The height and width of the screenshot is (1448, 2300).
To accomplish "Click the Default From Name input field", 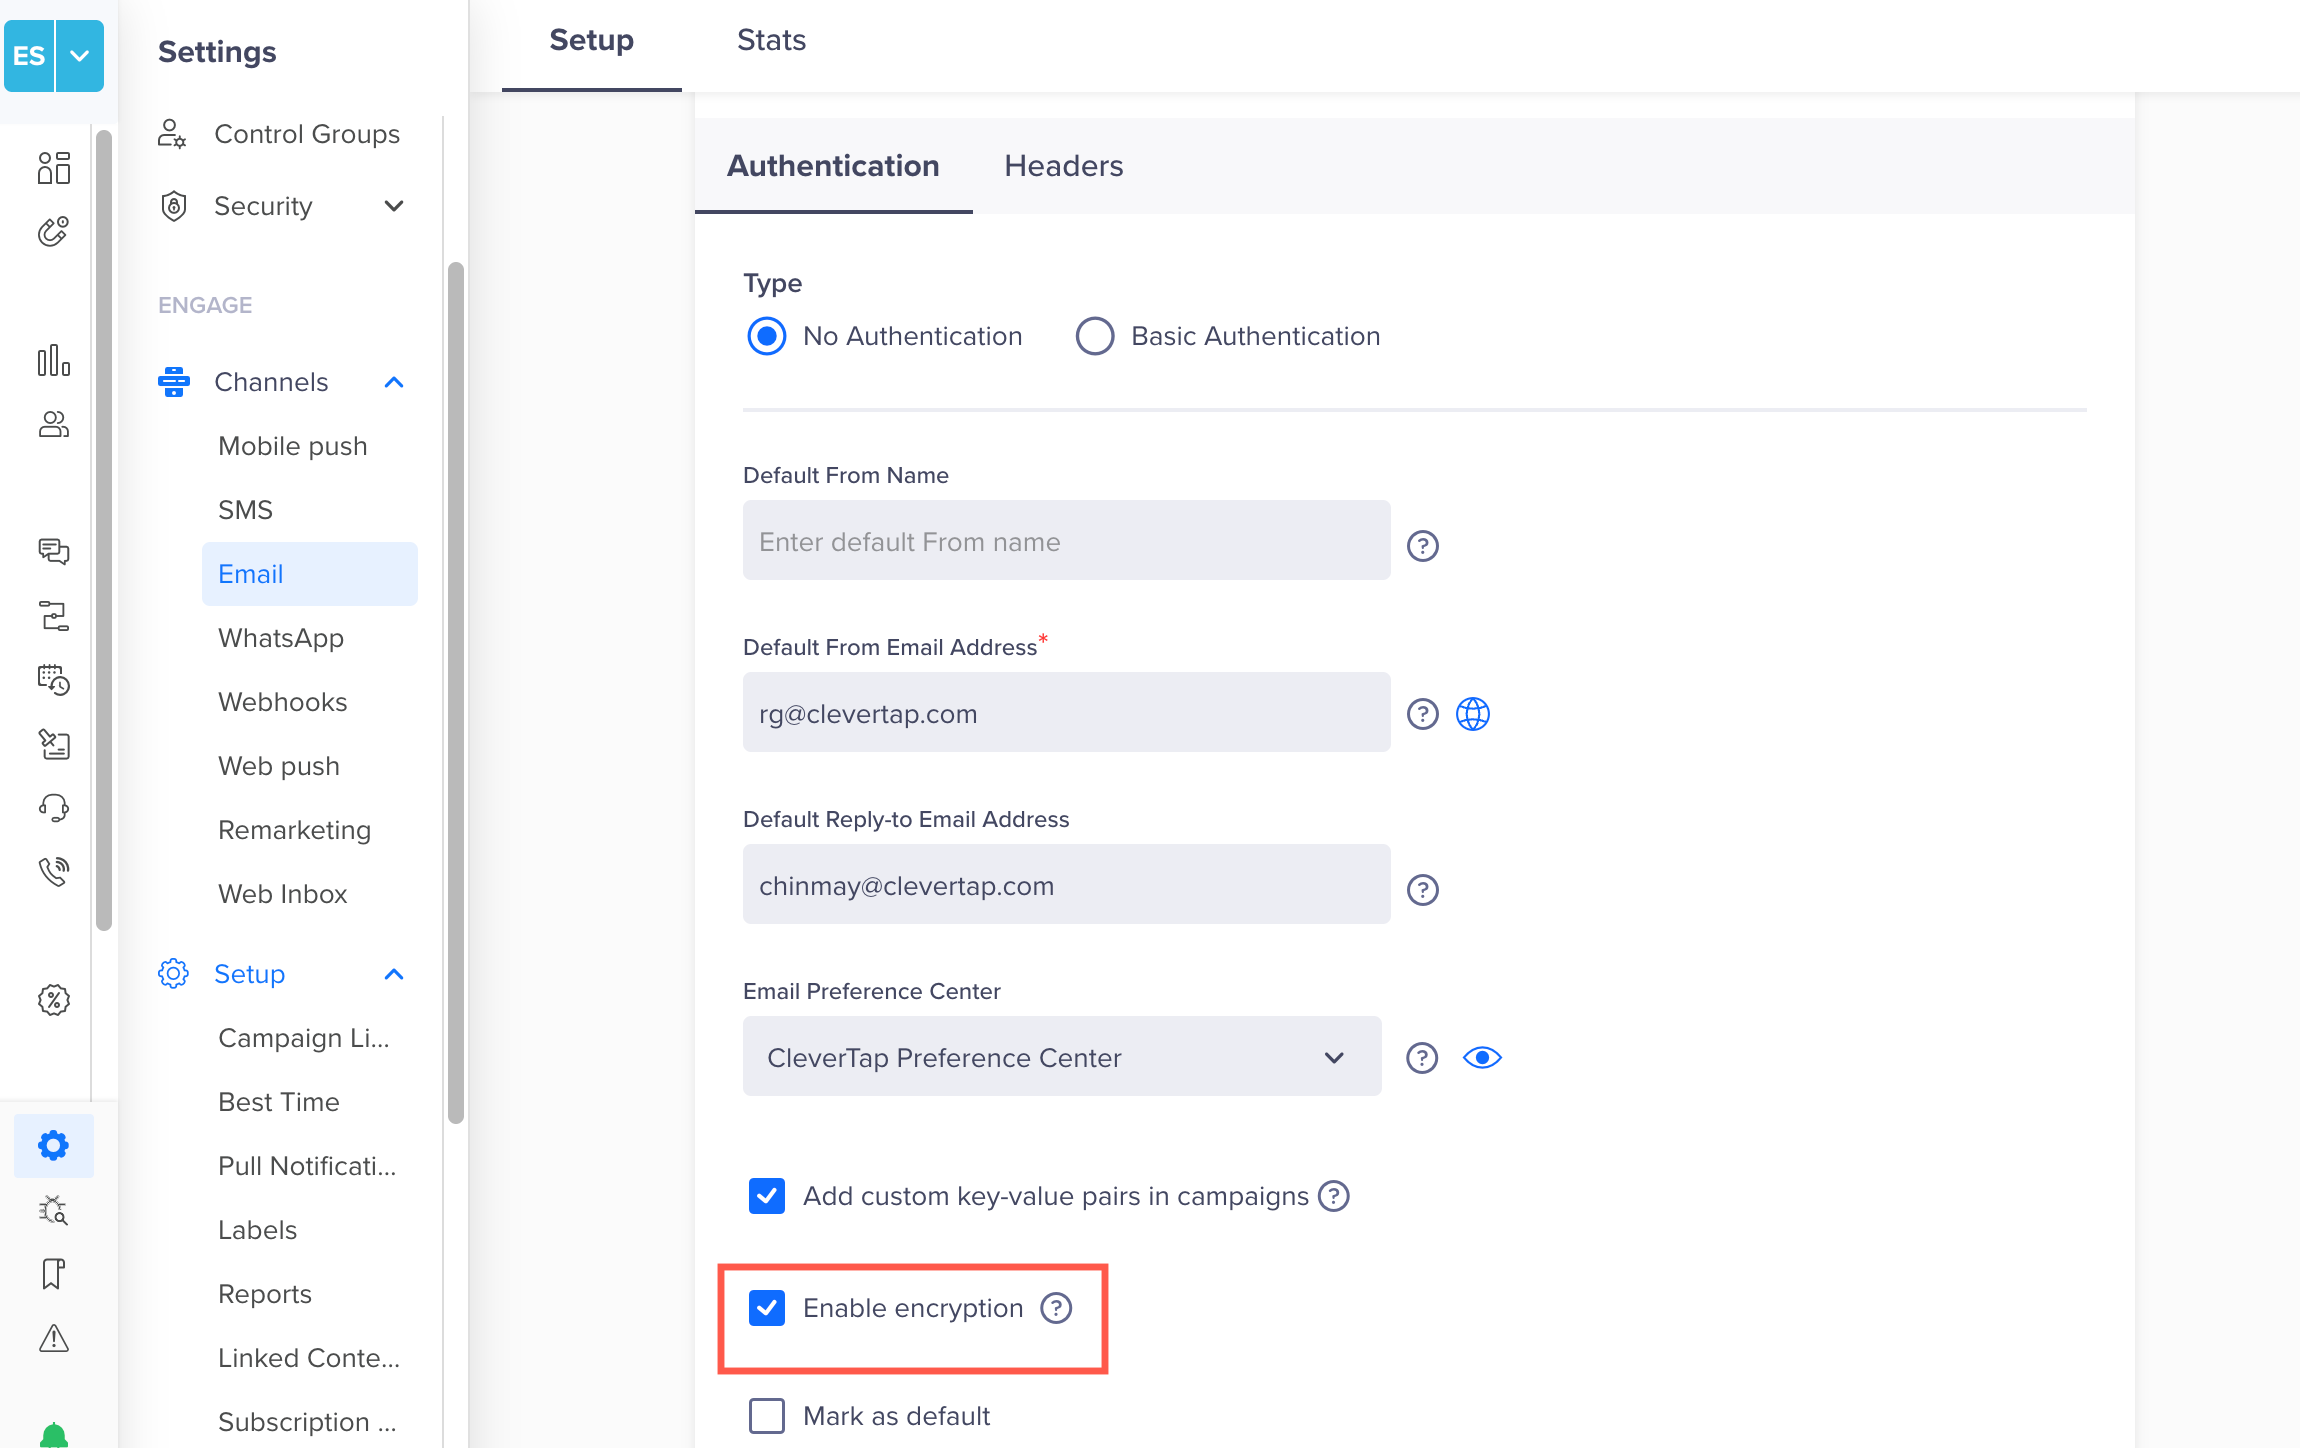I will [x=1066, y=542].
